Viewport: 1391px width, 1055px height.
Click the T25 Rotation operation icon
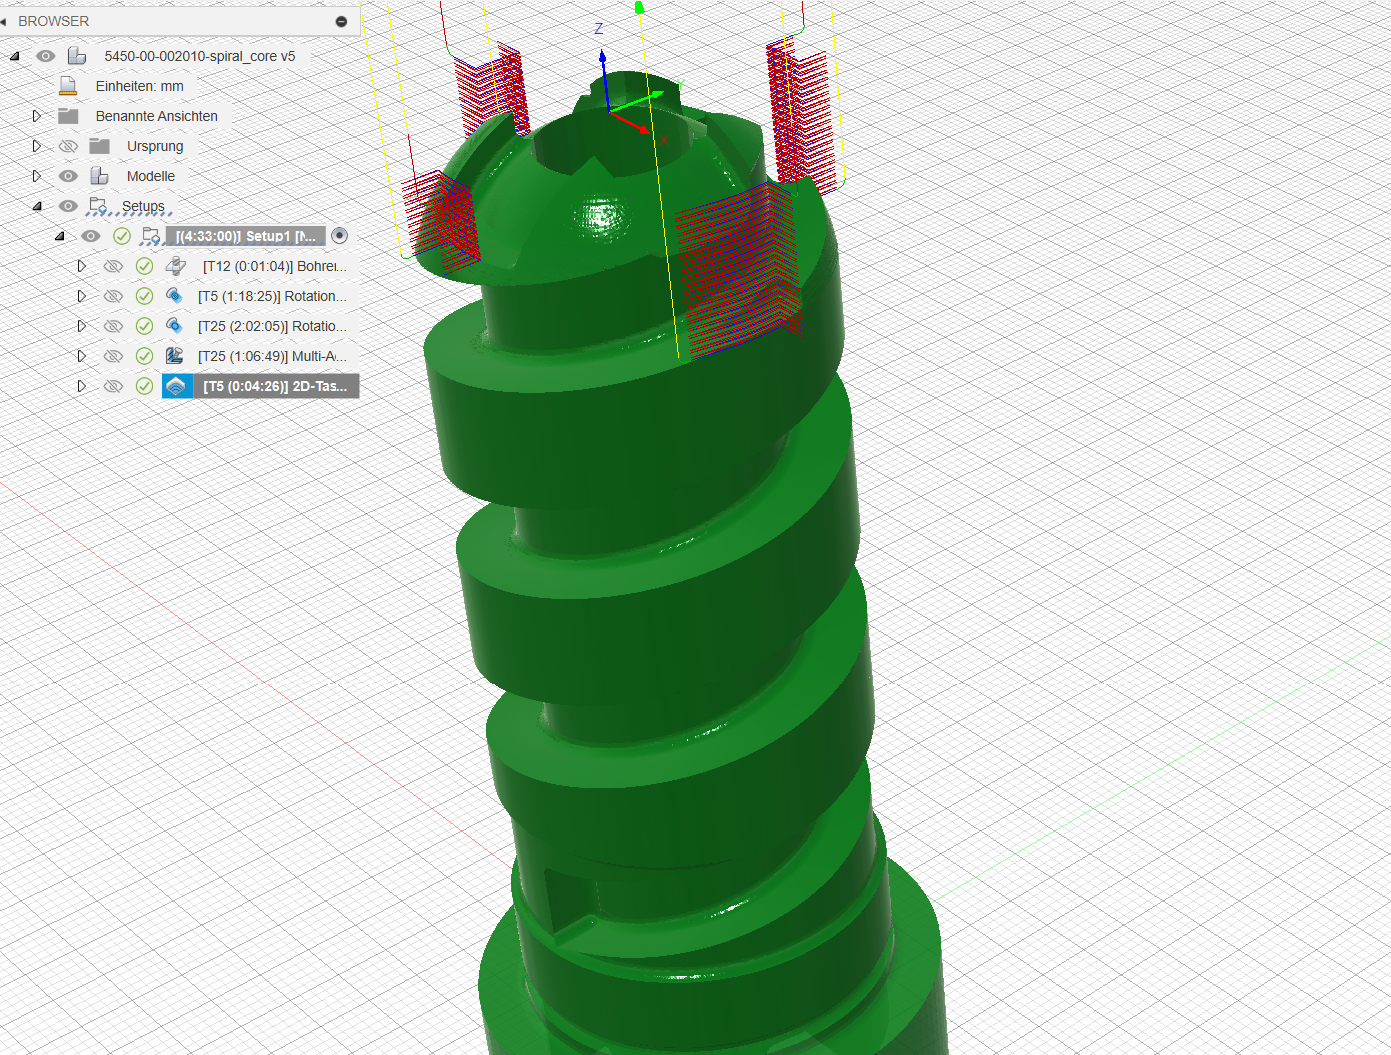175,326
